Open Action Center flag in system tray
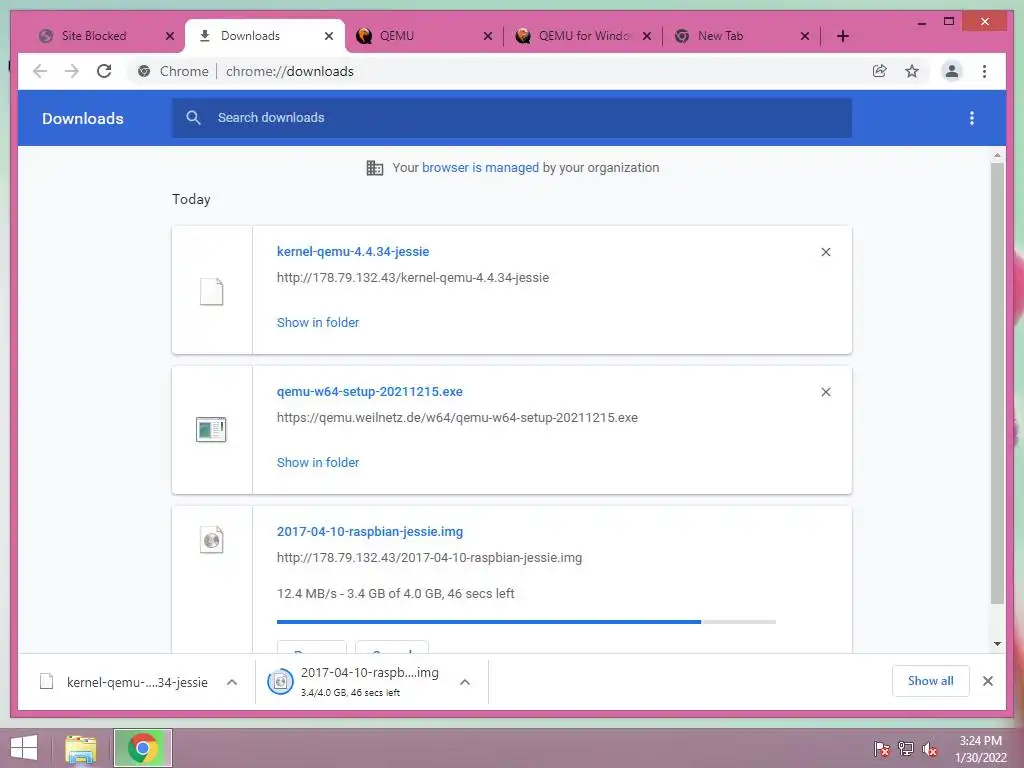Screen dimensions: 1024x768 click(x=881, y=748)
